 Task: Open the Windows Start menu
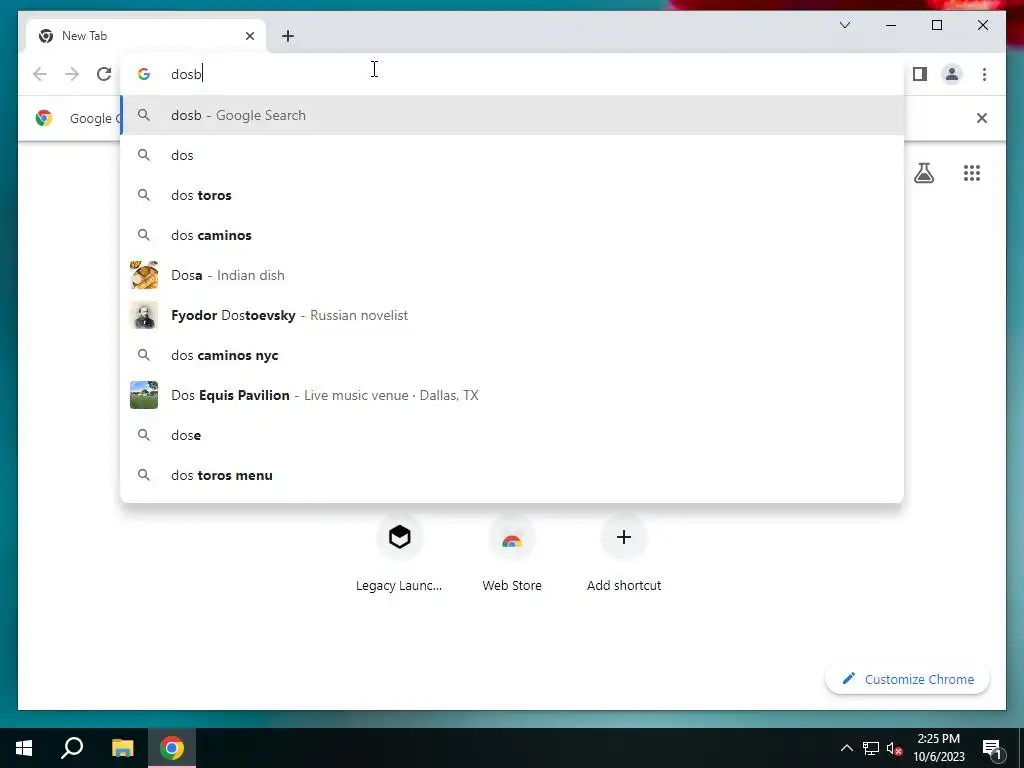click(x=24, y=748)
